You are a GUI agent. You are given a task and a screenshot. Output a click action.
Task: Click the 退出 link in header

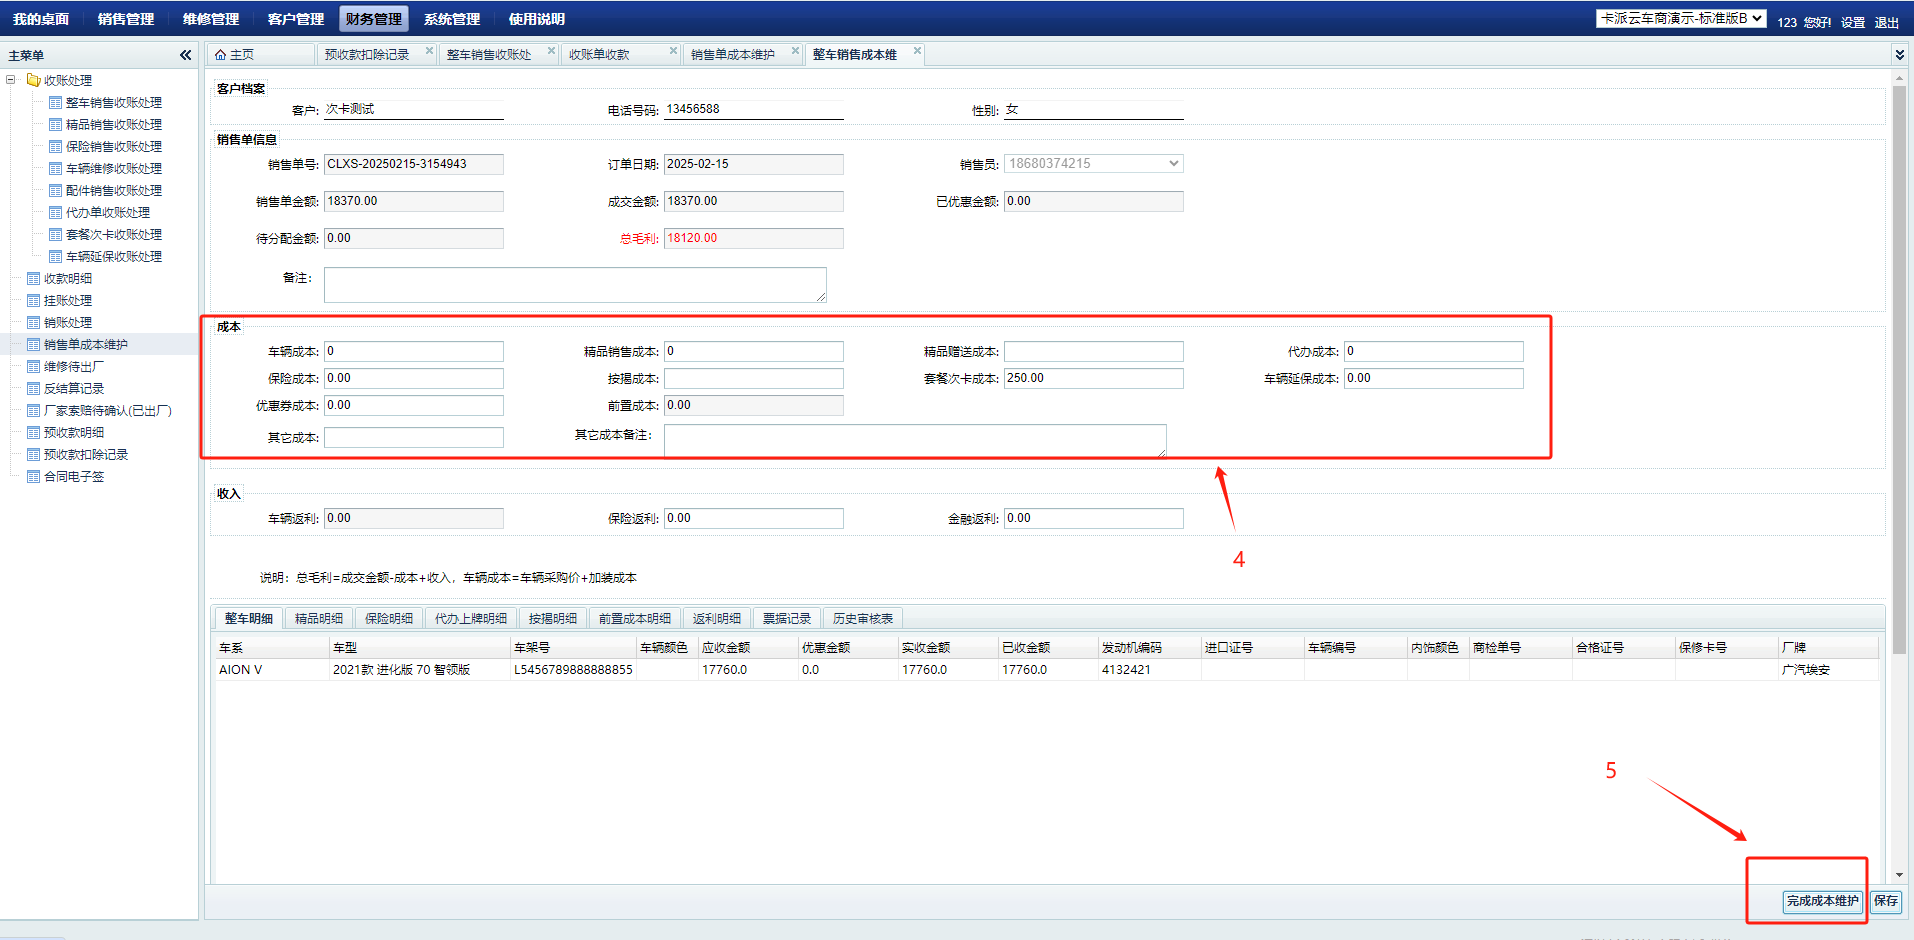click(1886, 22)
